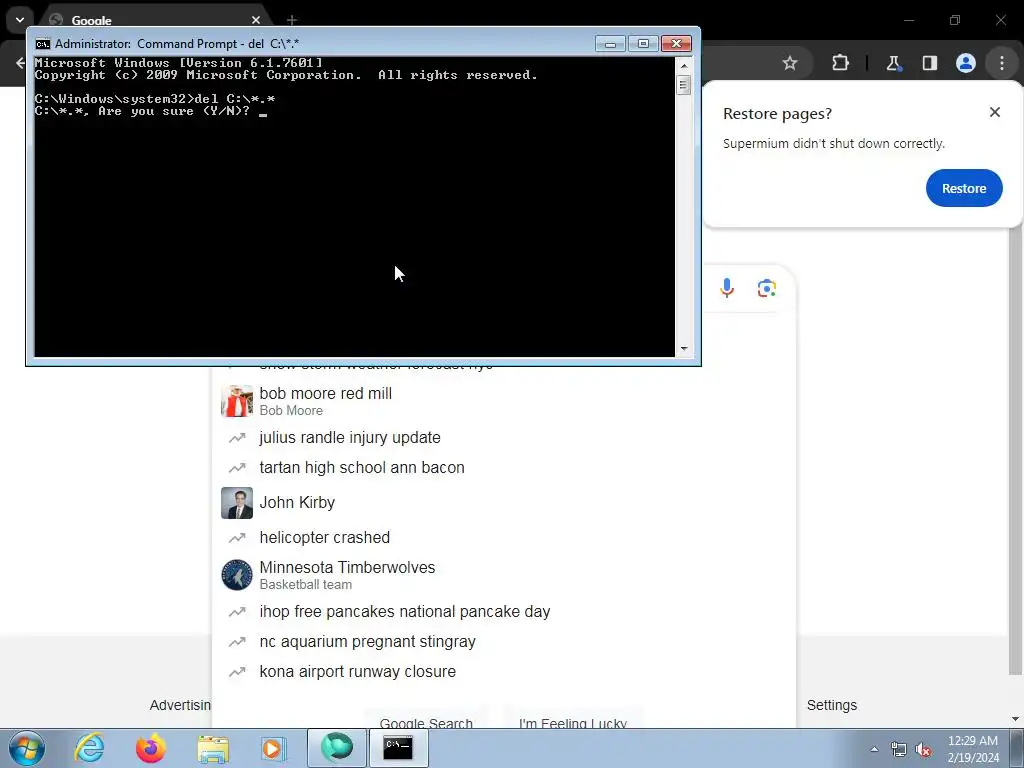Open Windows Media Player from the taskbar
This screenshot has height=768, width=1024.
click(x=273, y=748)
